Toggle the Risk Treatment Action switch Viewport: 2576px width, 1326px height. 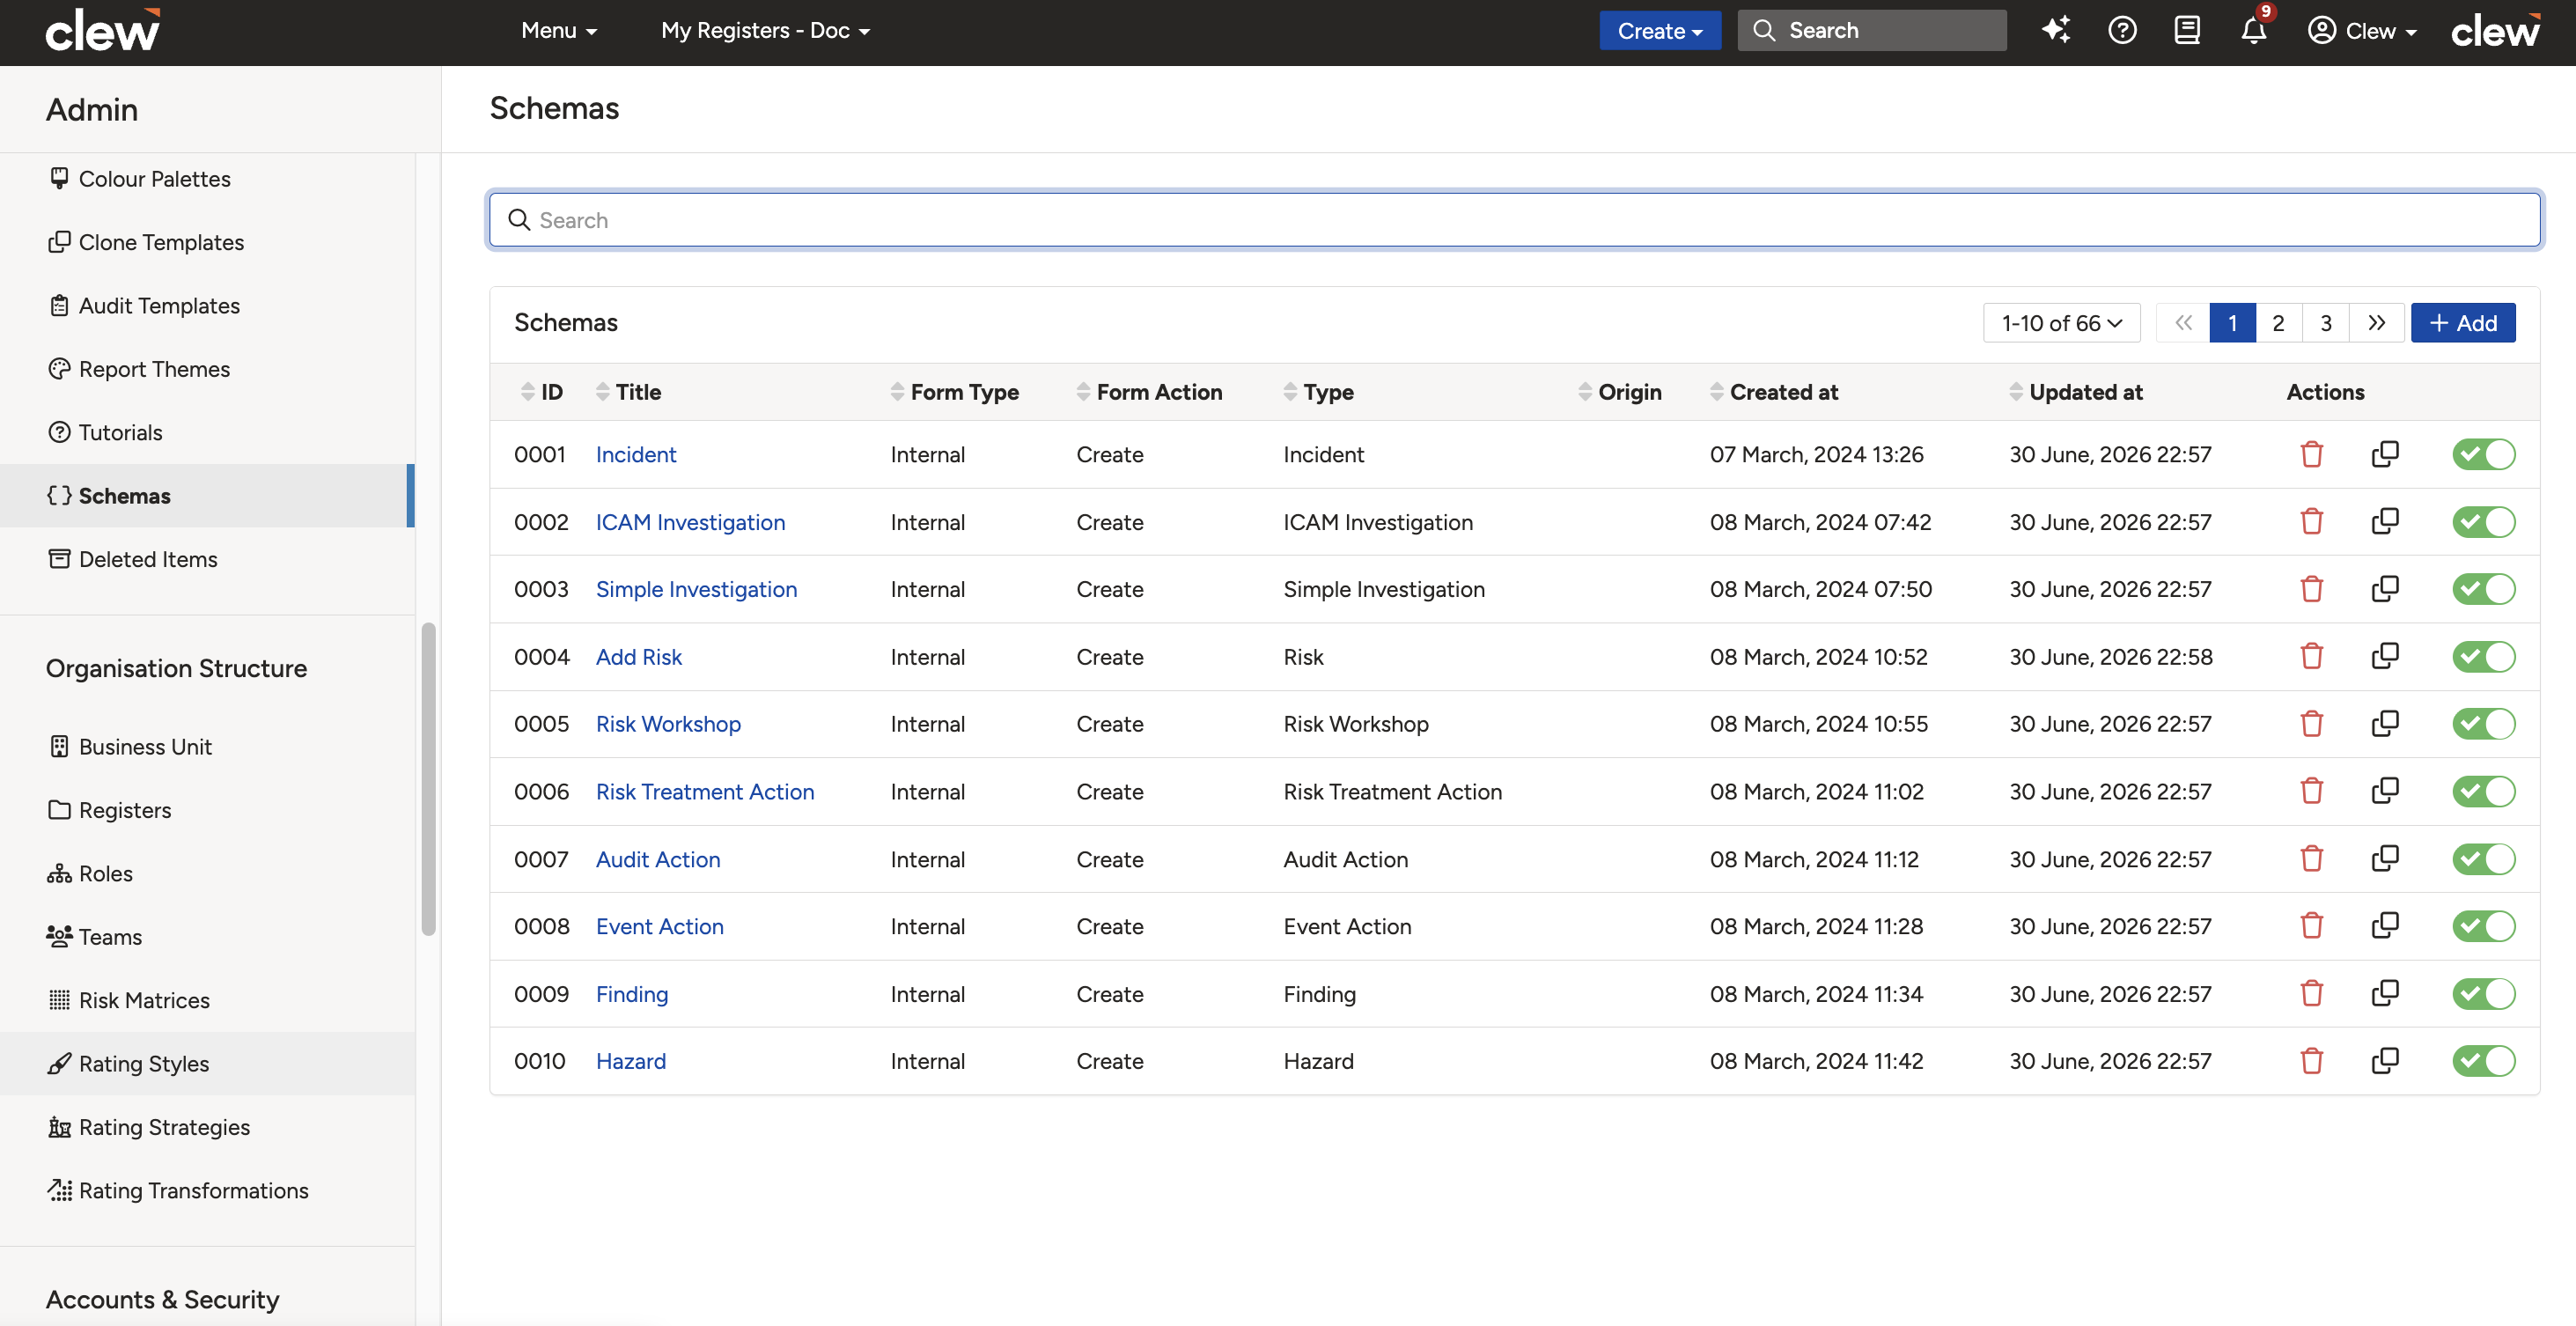click(x=2483, y=792)
